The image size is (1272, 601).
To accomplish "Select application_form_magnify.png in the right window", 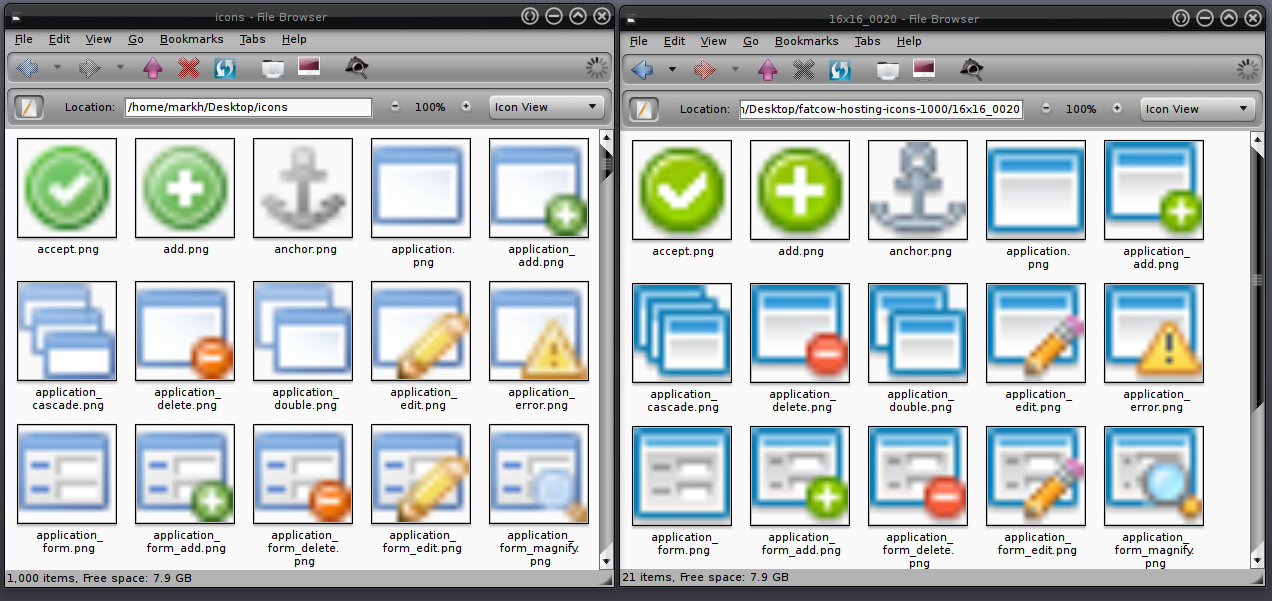I will pos(1153,475).
